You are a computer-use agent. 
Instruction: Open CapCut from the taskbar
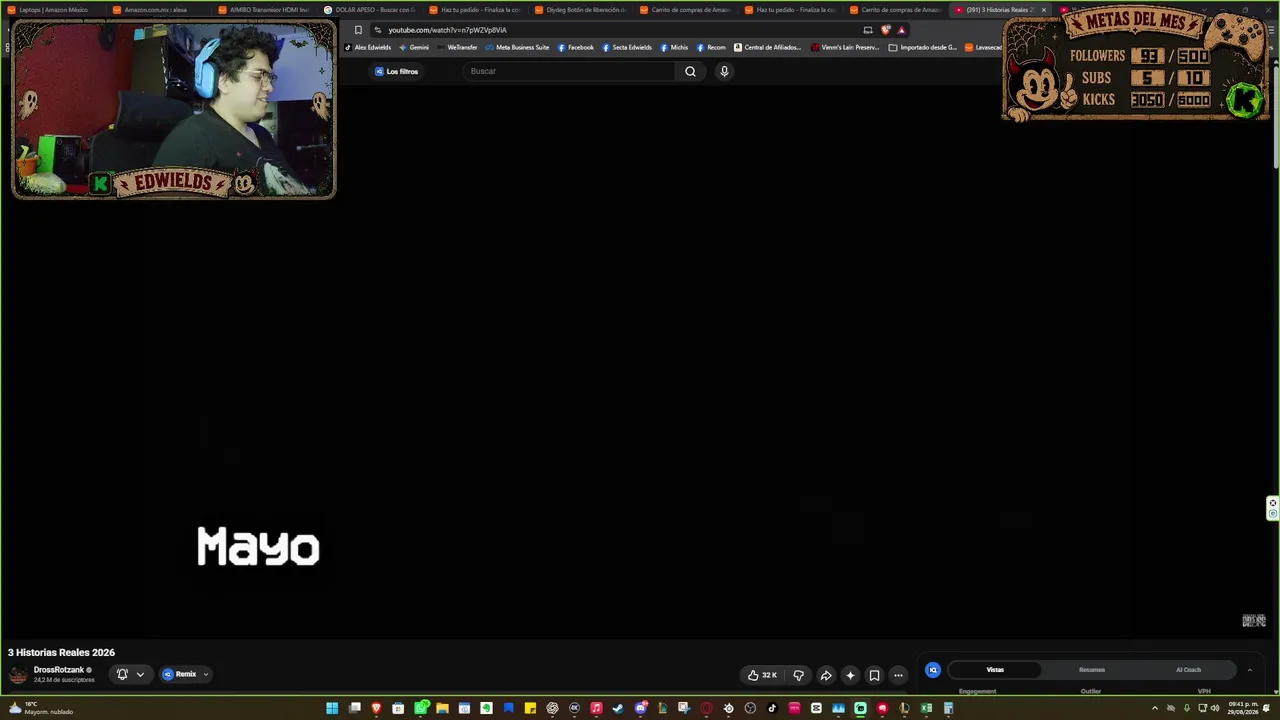pyautogui.click(x=816, y=709)
